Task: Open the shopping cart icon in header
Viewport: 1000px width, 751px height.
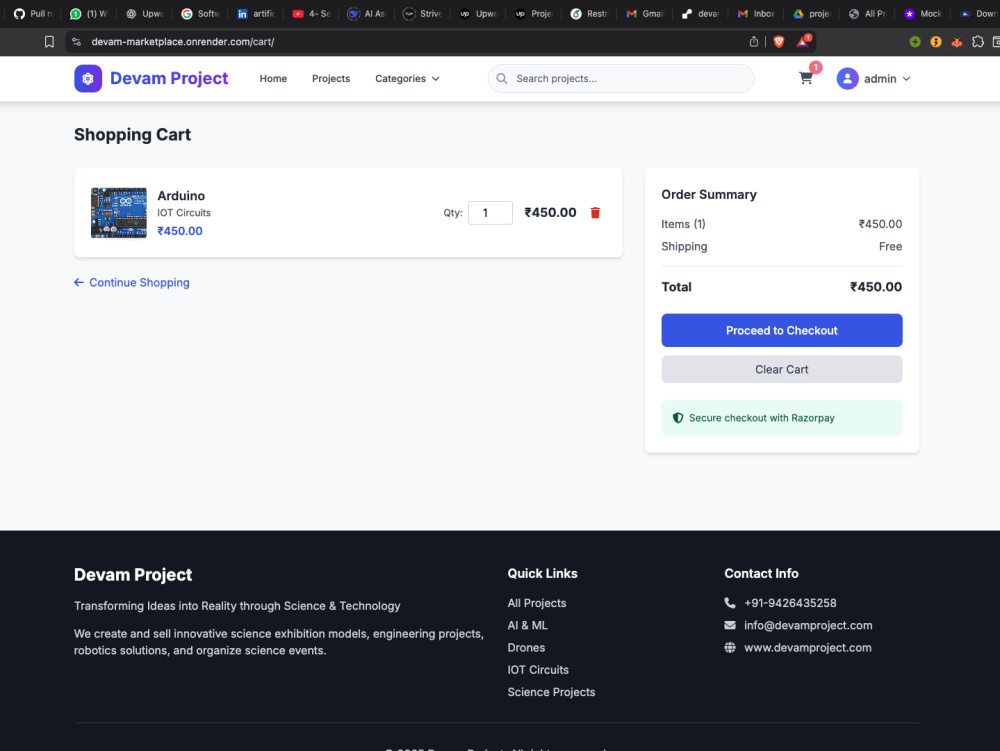Action: (805, 78)
